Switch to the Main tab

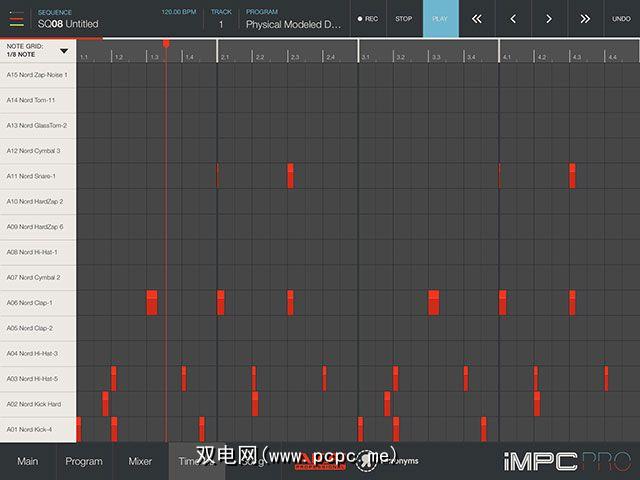coord(27,461)
